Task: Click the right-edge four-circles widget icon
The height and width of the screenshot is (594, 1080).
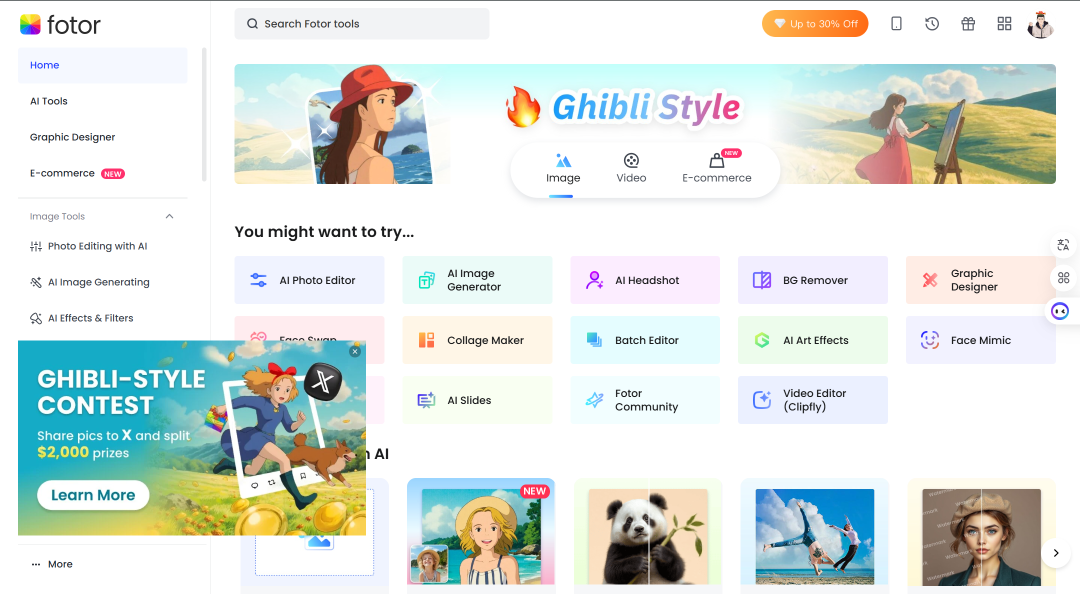Action: click(x=1063, y=278)
